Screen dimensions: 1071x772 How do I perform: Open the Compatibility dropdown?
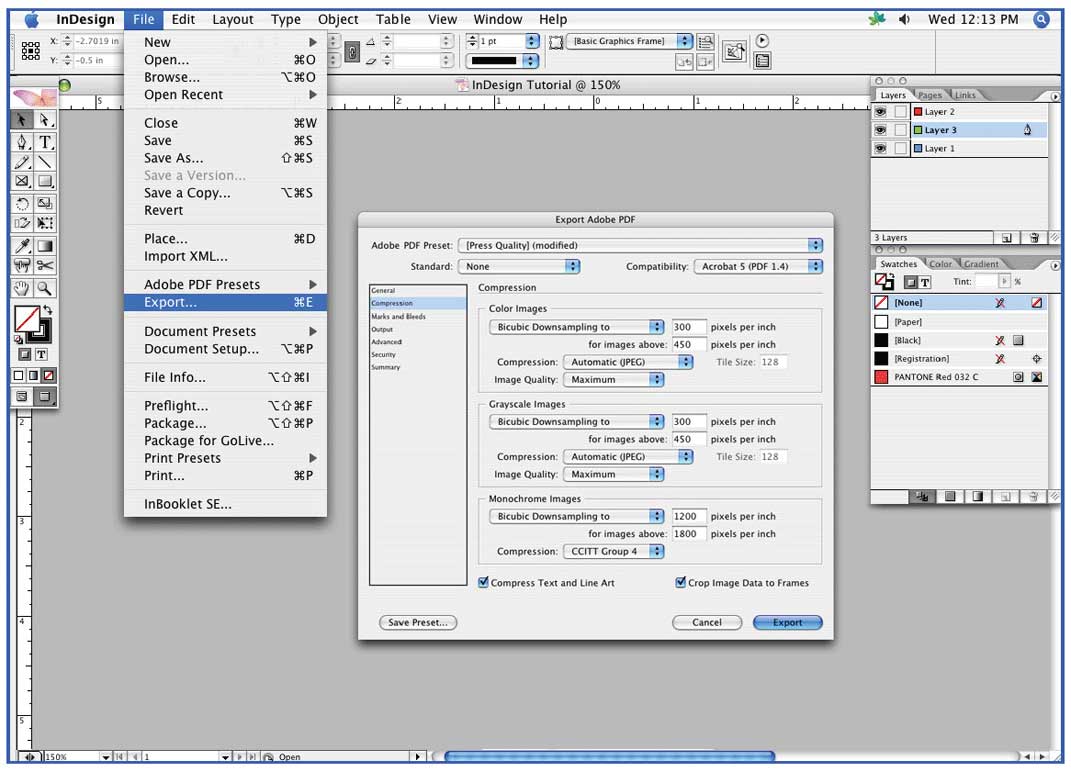758,266
